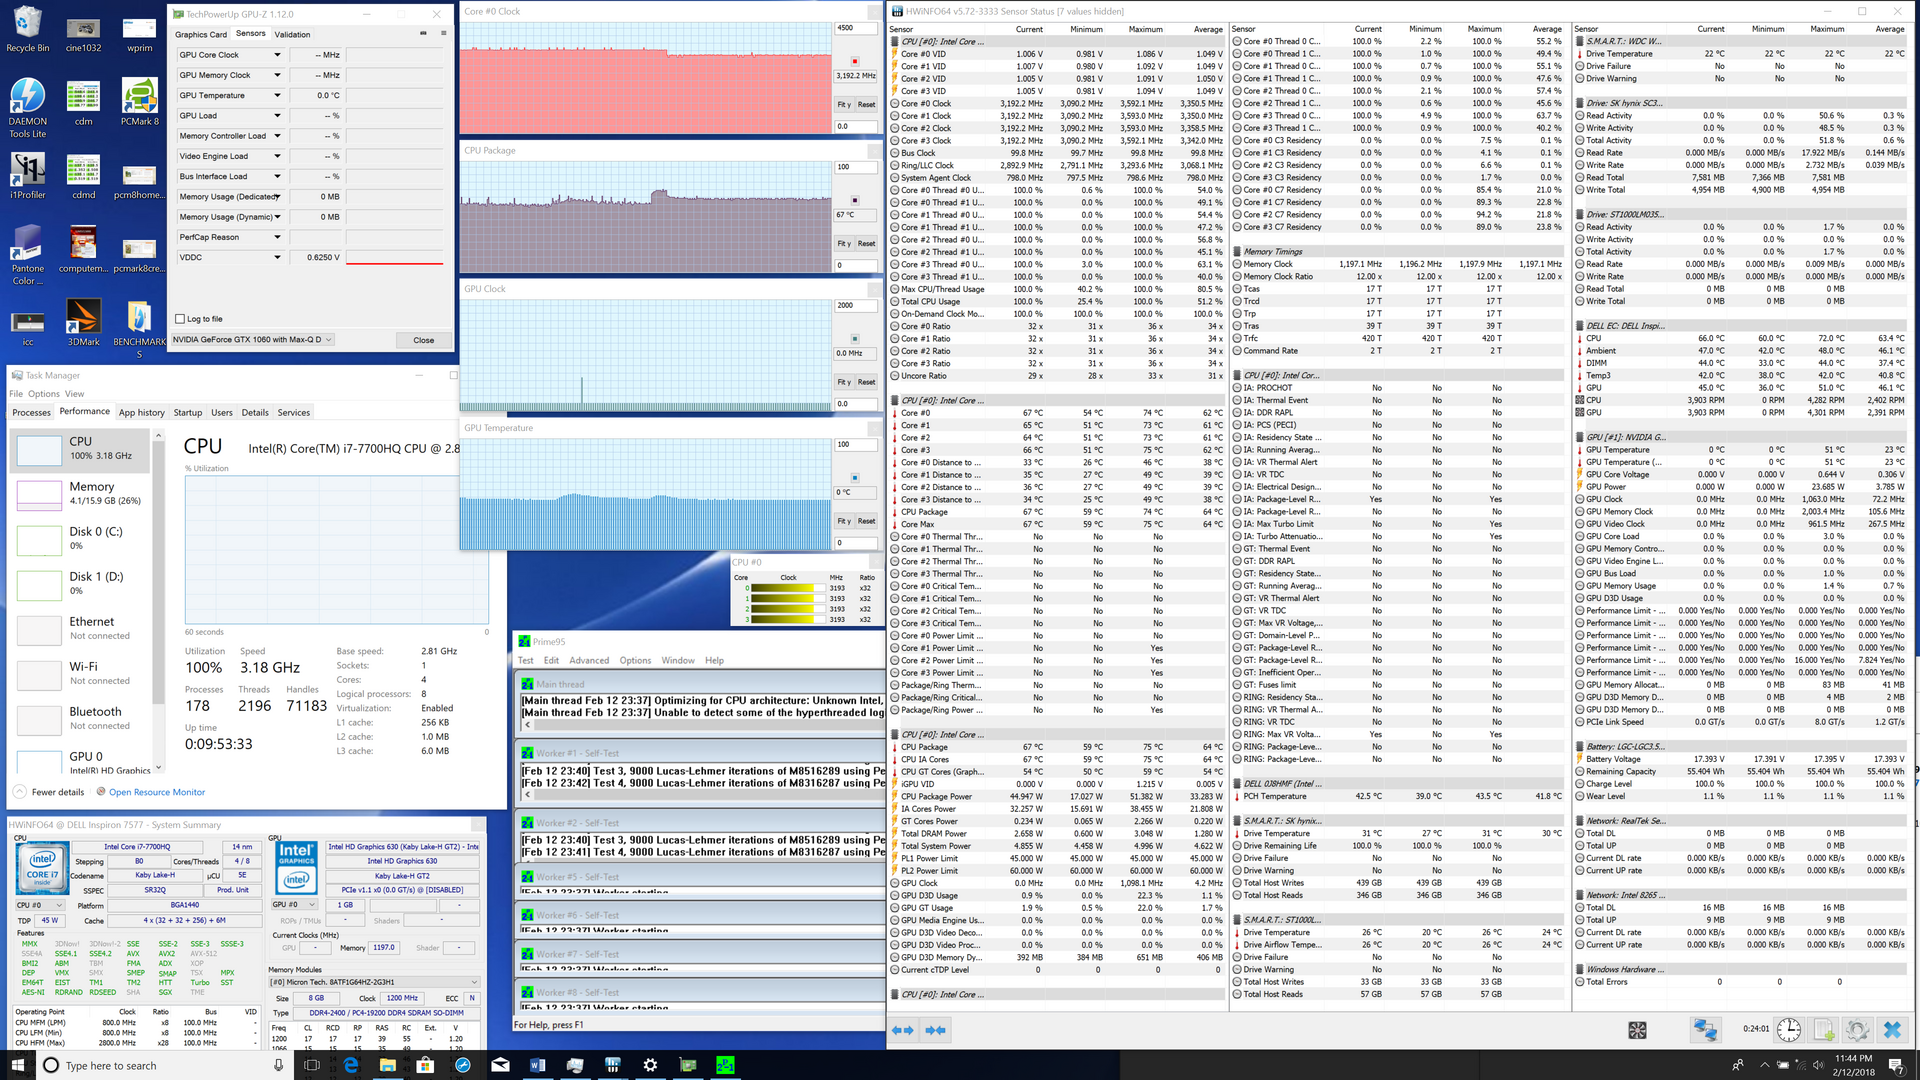Click GPU-Z camera screenshot icon
1920x1080 pixels.
click(x=423, y=33)
